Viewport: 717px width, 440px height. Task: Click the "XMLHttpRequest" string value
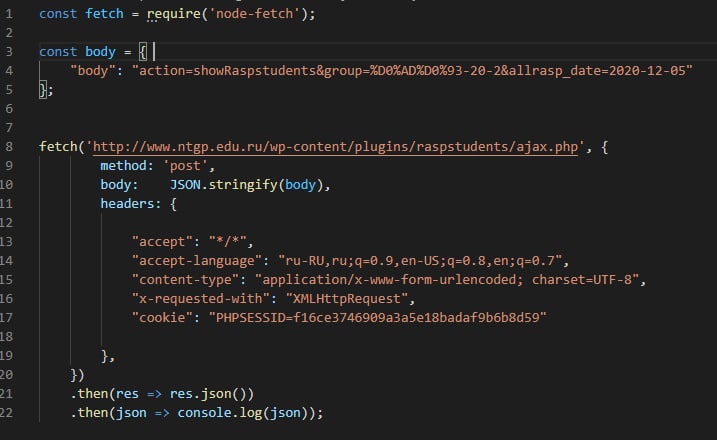(347, 299)
